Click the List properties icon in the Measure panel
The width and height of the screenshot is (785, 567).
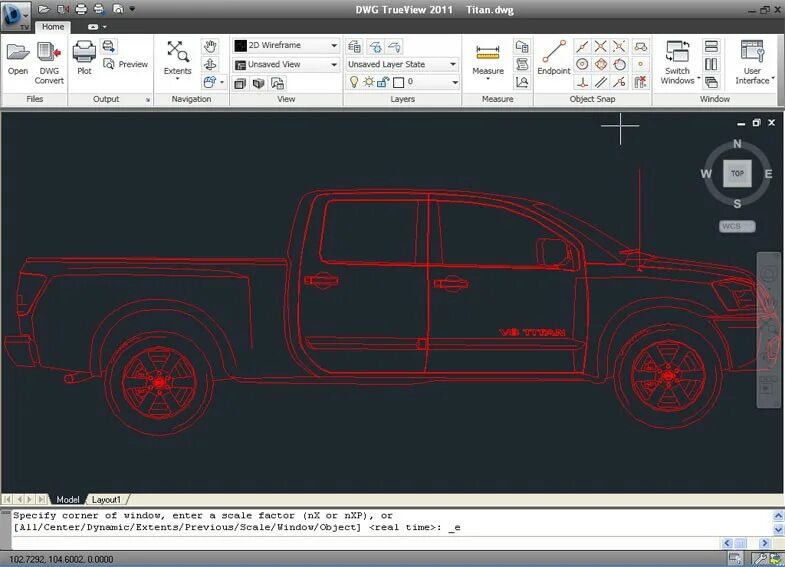[522, 47]
